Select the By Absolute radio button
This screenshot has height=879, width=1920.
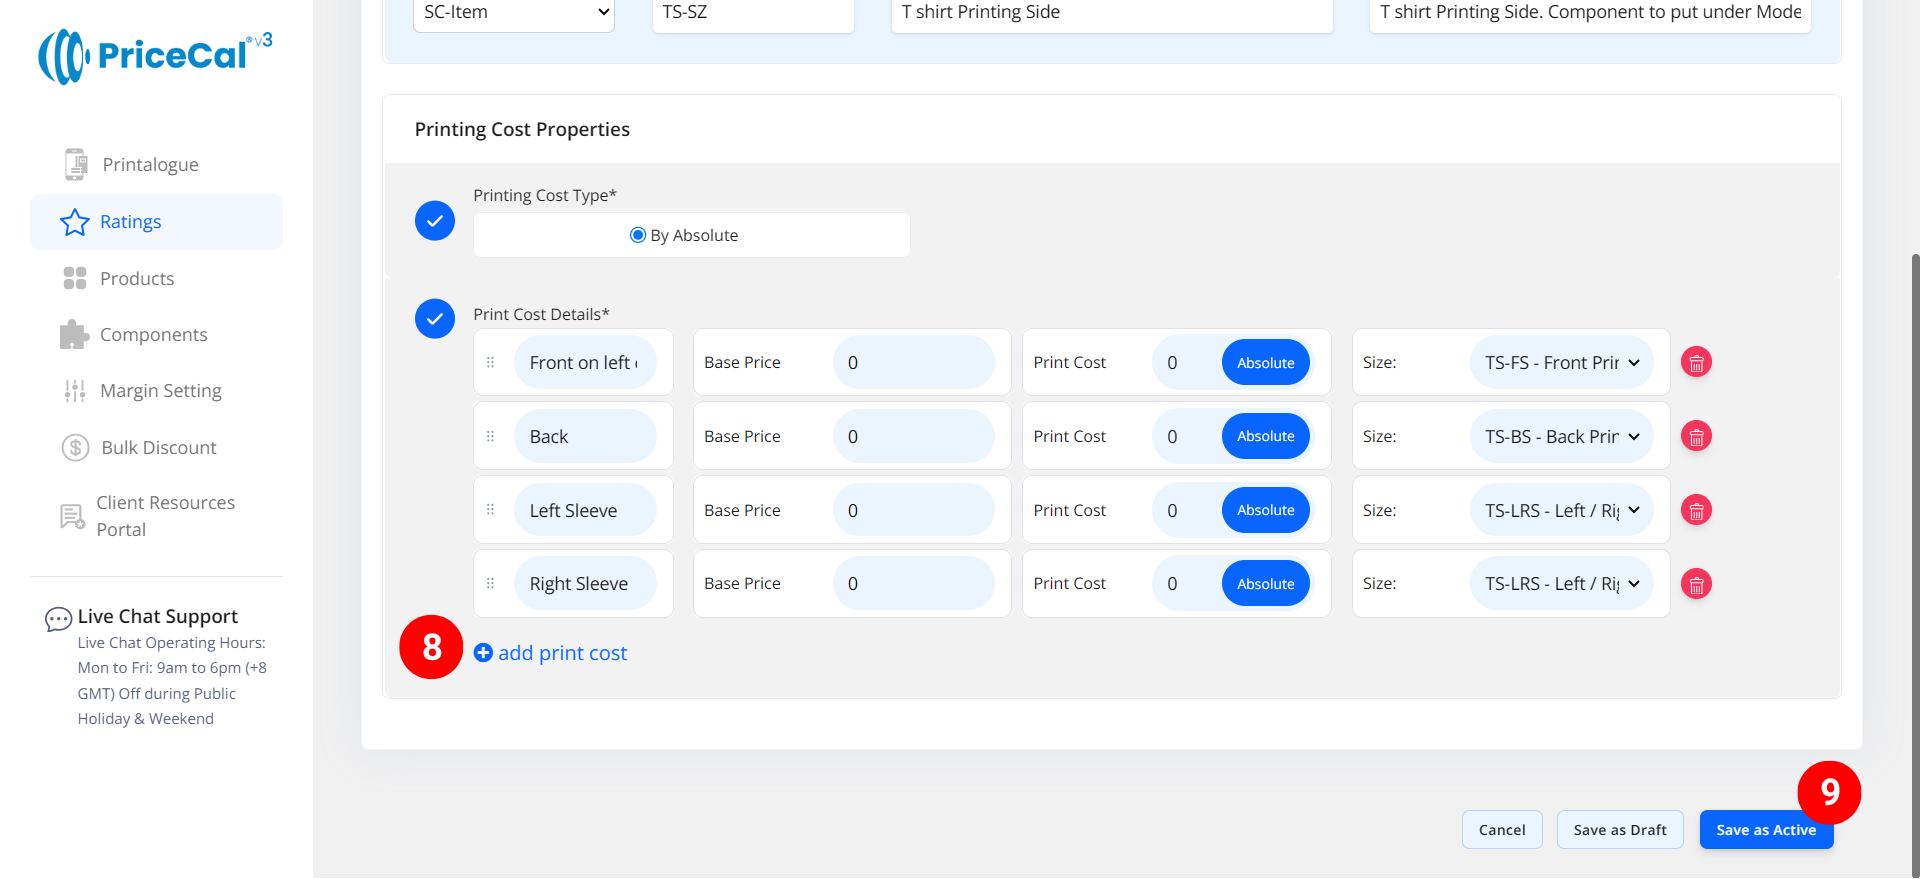(x=638, y=236)
